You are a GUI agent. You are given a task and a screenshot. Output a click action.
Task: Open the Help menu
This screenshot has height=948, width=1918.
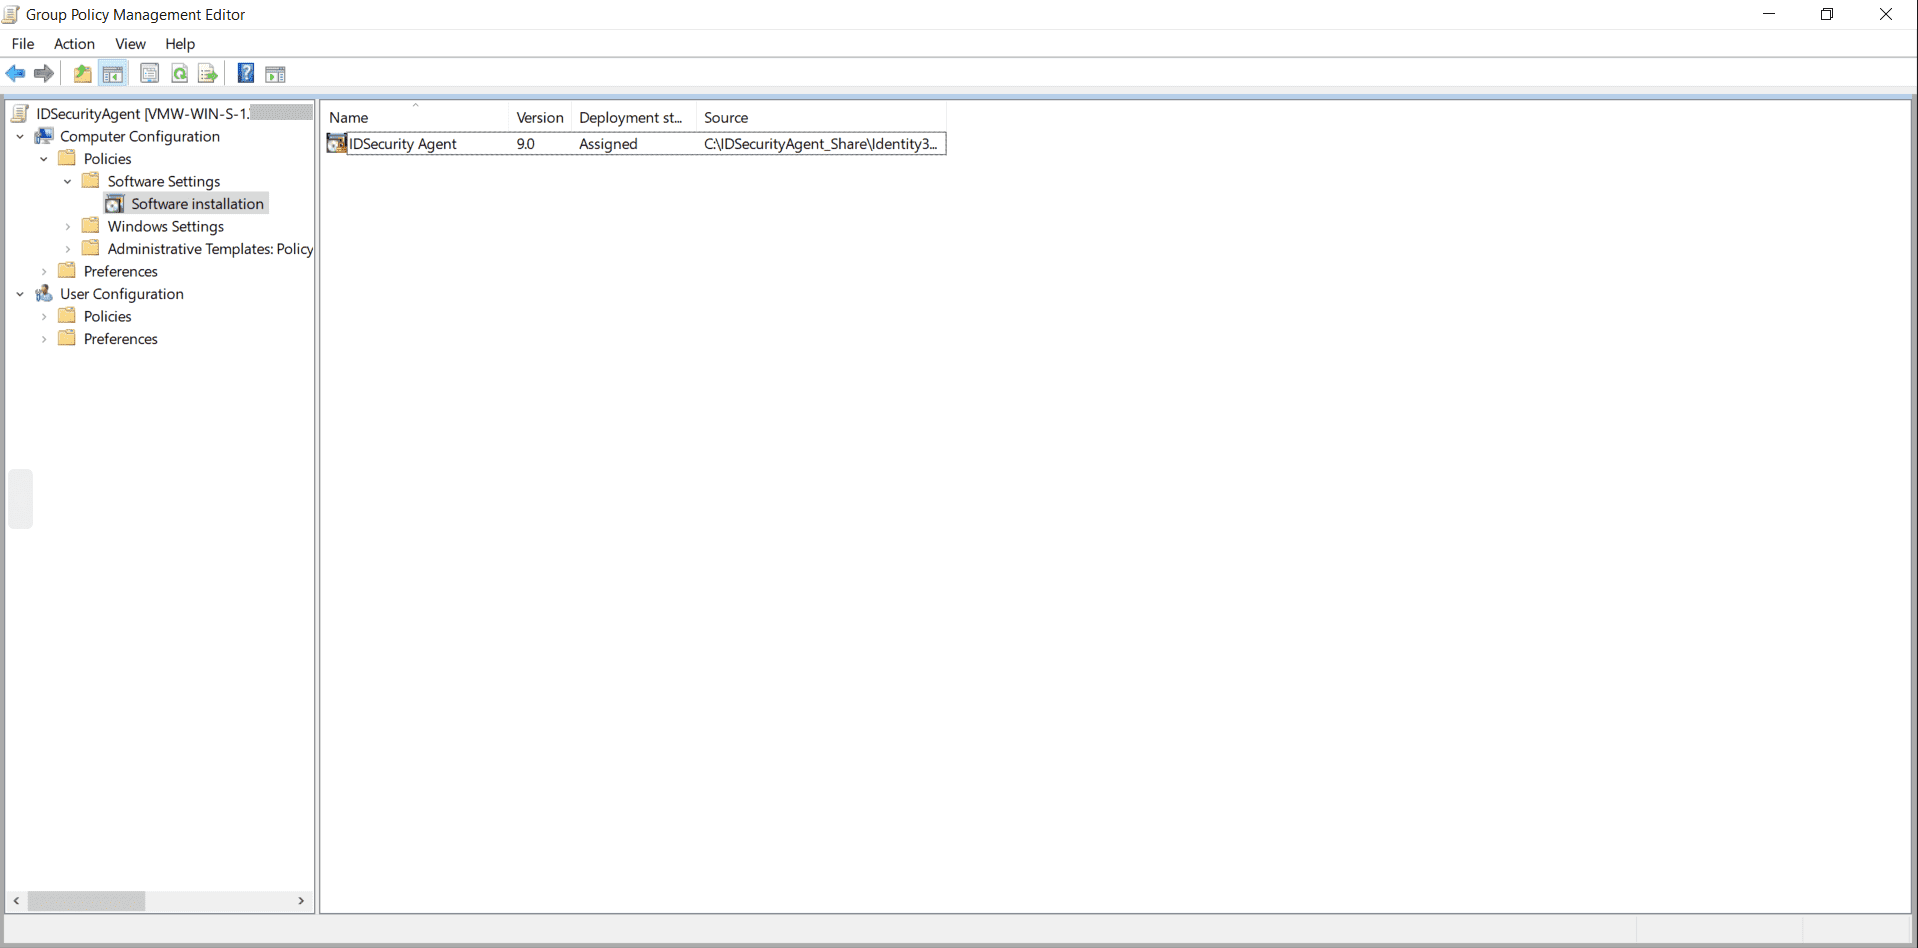pyautogui.click(x=180, y=44)
